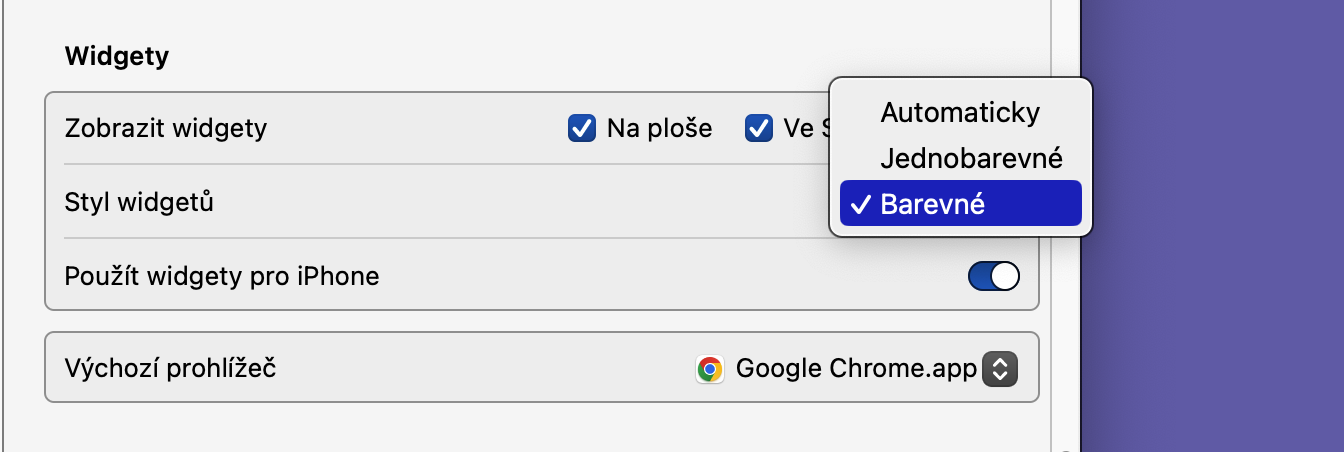The width and height of the screenshot is (1344, 452).
Task: Toggle the "Na ploše" checkbox
Action: coord(582,128)
